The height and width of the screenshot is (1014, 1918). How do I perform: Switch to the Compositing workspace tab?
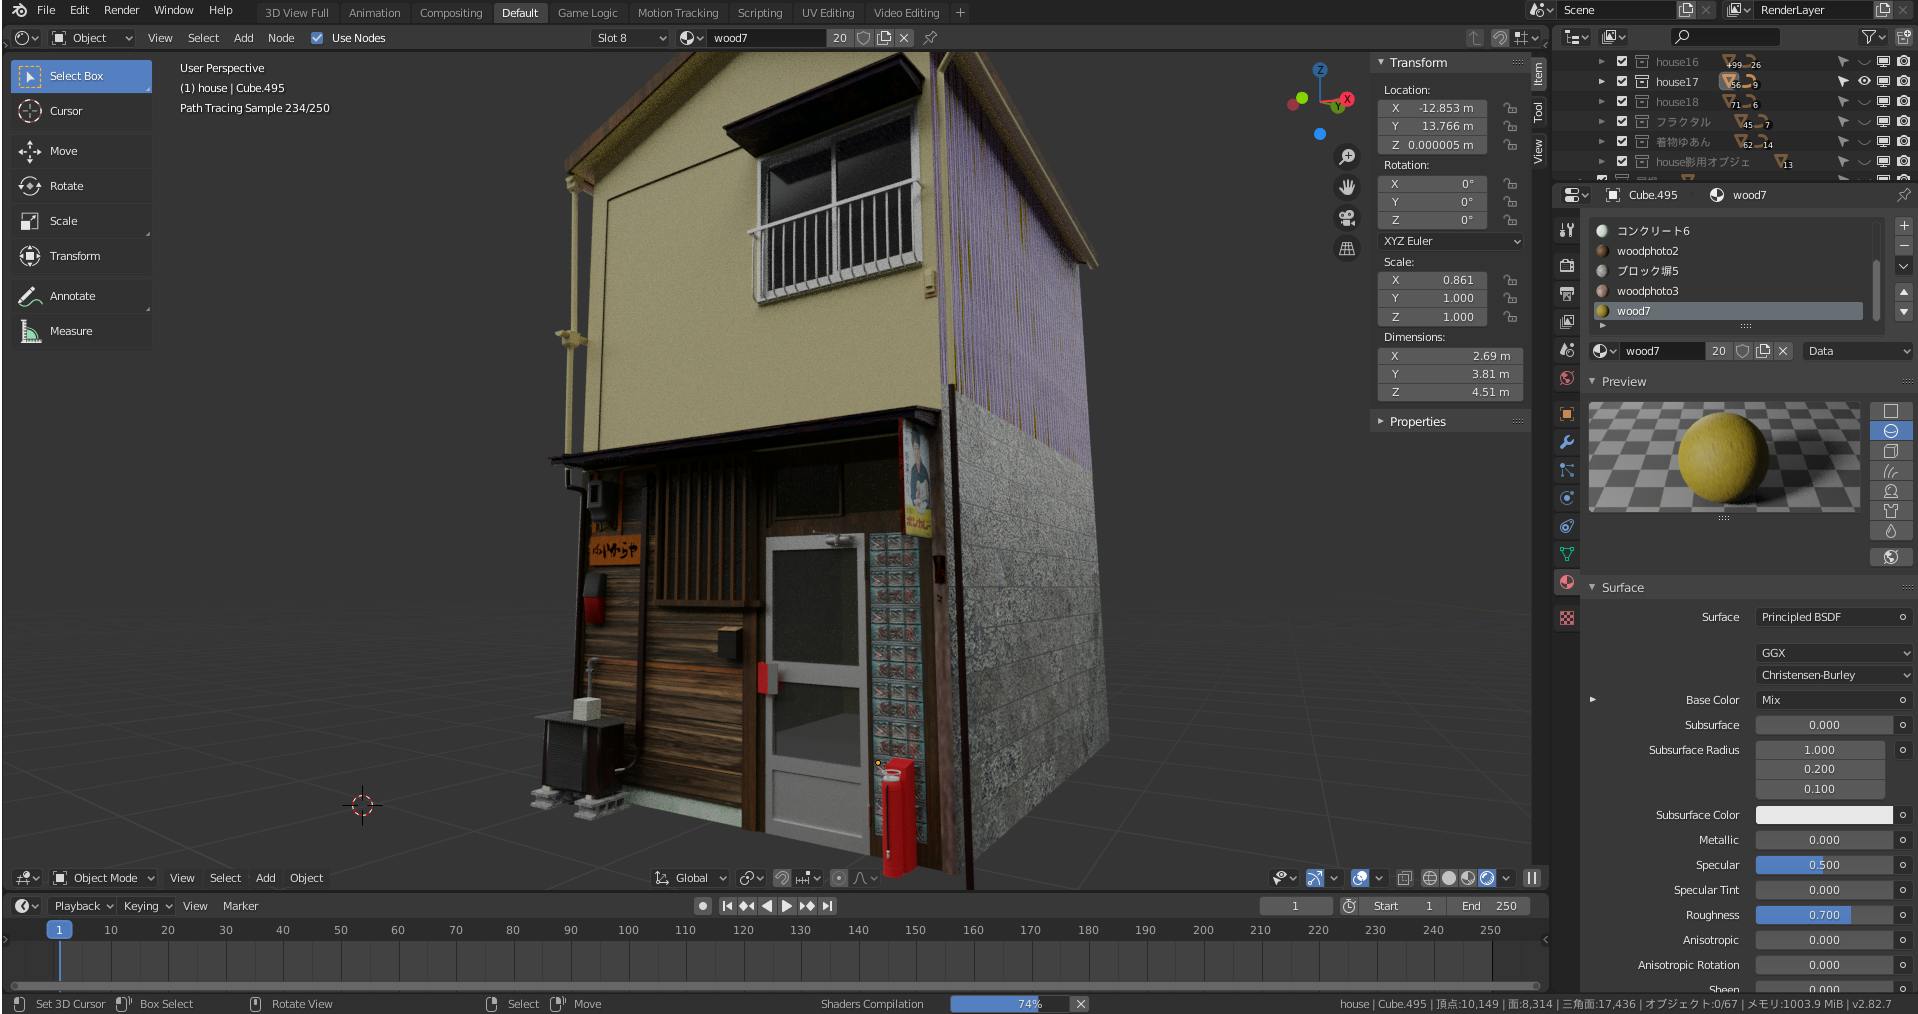click(450, 13)
